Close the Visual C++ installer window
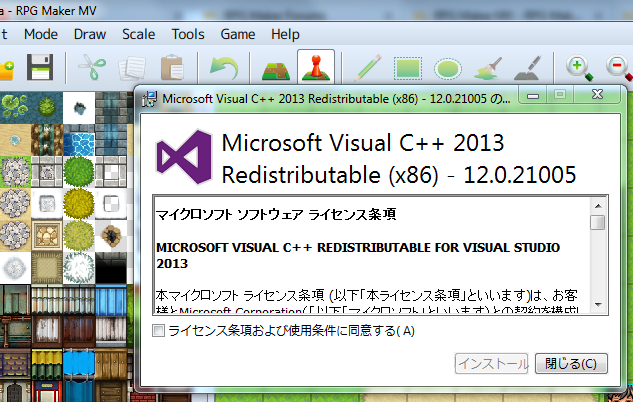 pos(597,95)
